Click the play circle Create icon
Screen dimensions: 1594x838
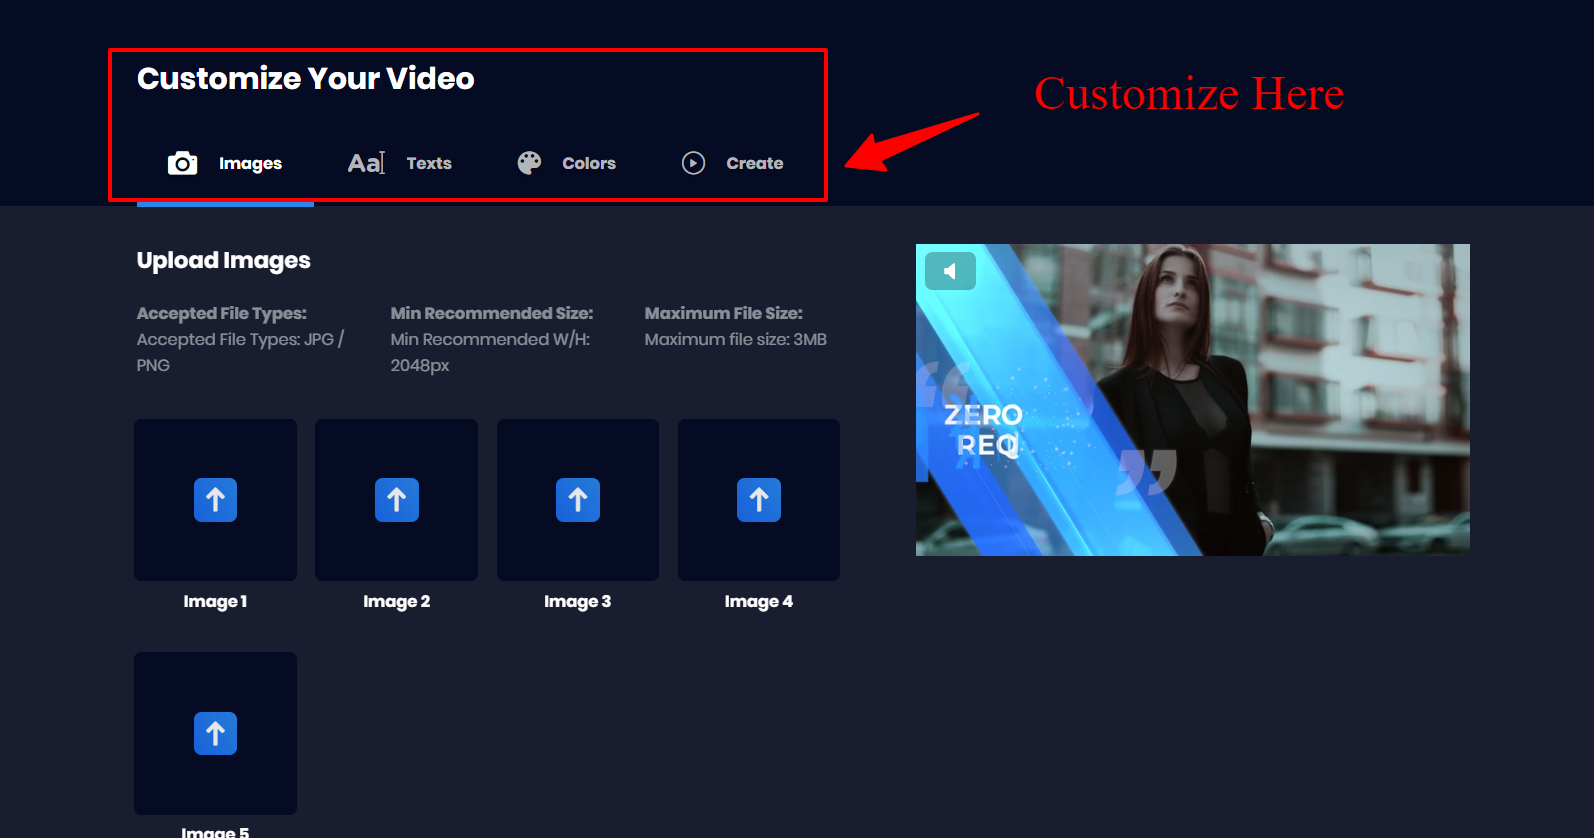[693, 163]
